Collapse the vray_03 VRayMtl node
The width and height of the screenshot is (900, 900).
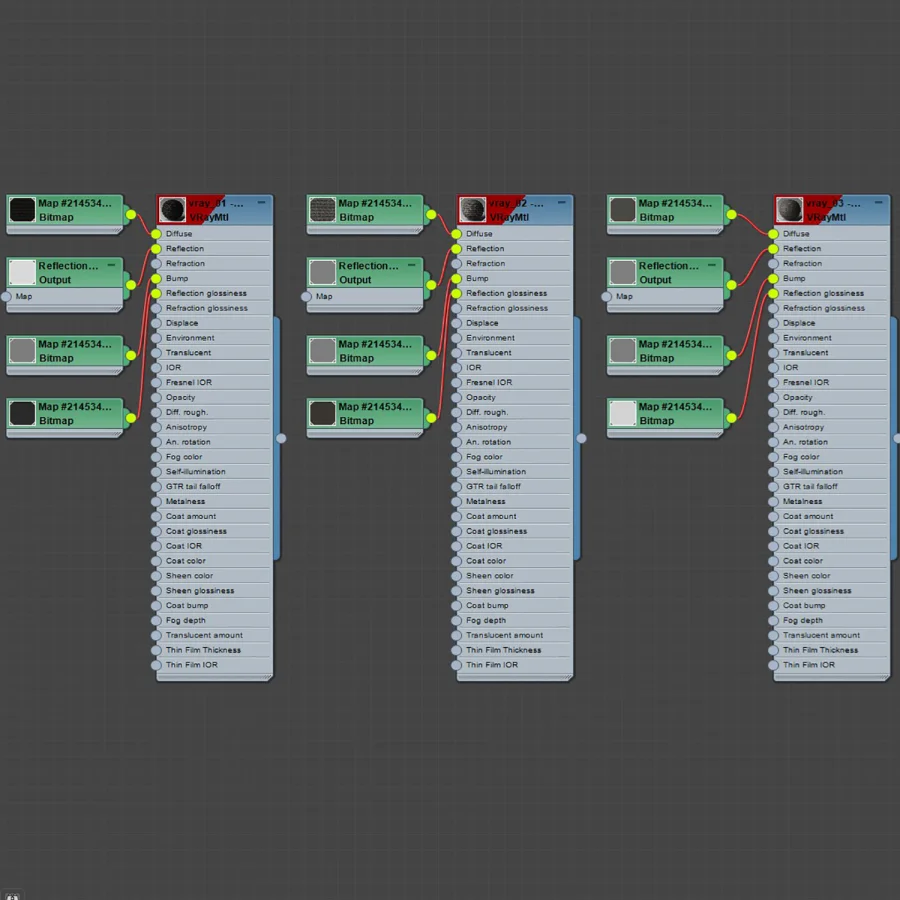click(x=879, y=203)
